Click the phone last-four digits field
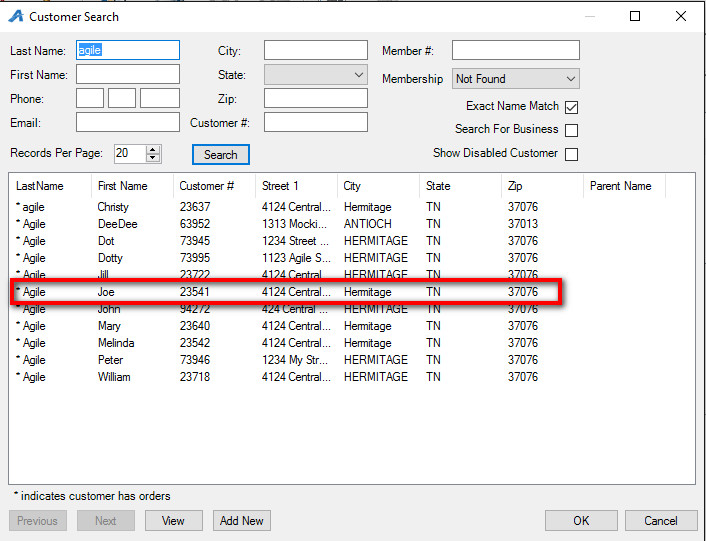The width and height of the screenshot is (706, 541). click(160, 98)
